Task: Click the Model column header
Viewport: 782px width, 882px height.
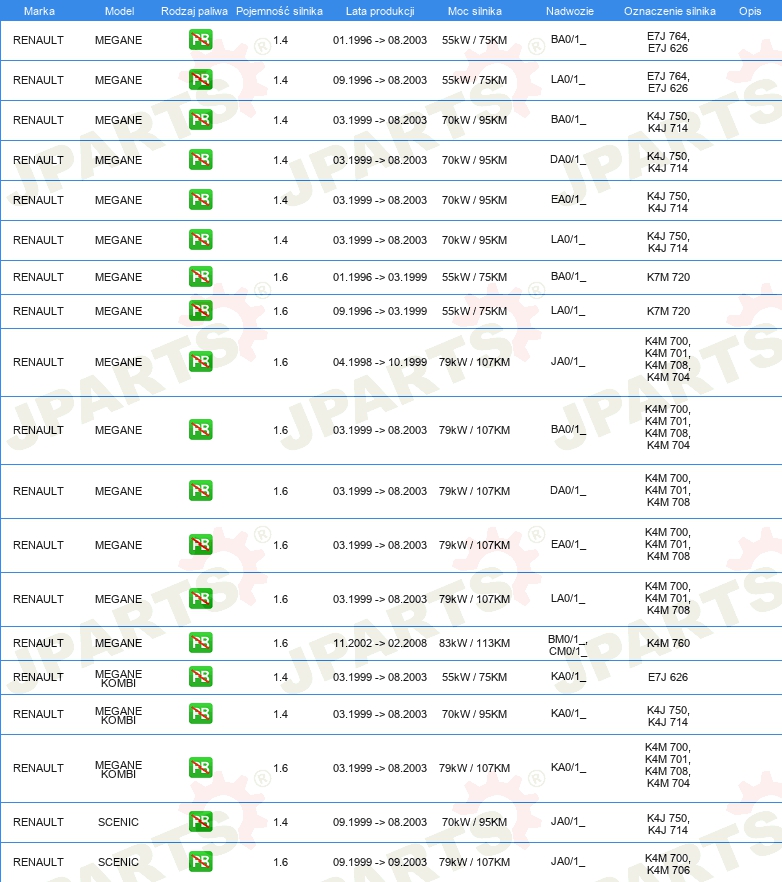Action: coord(119,11)
